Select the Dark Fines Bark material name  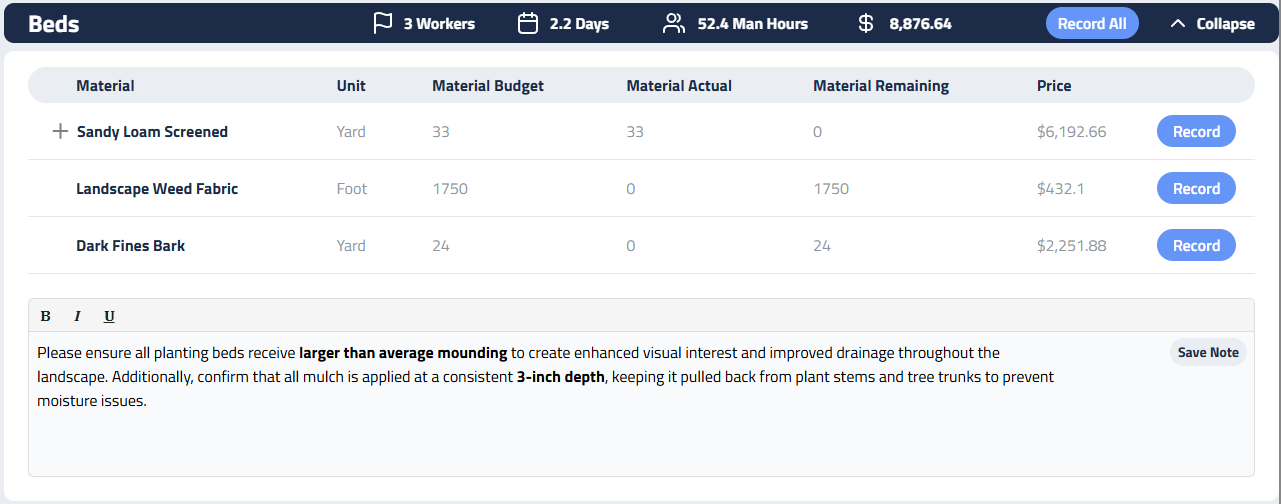coord(131,245)
